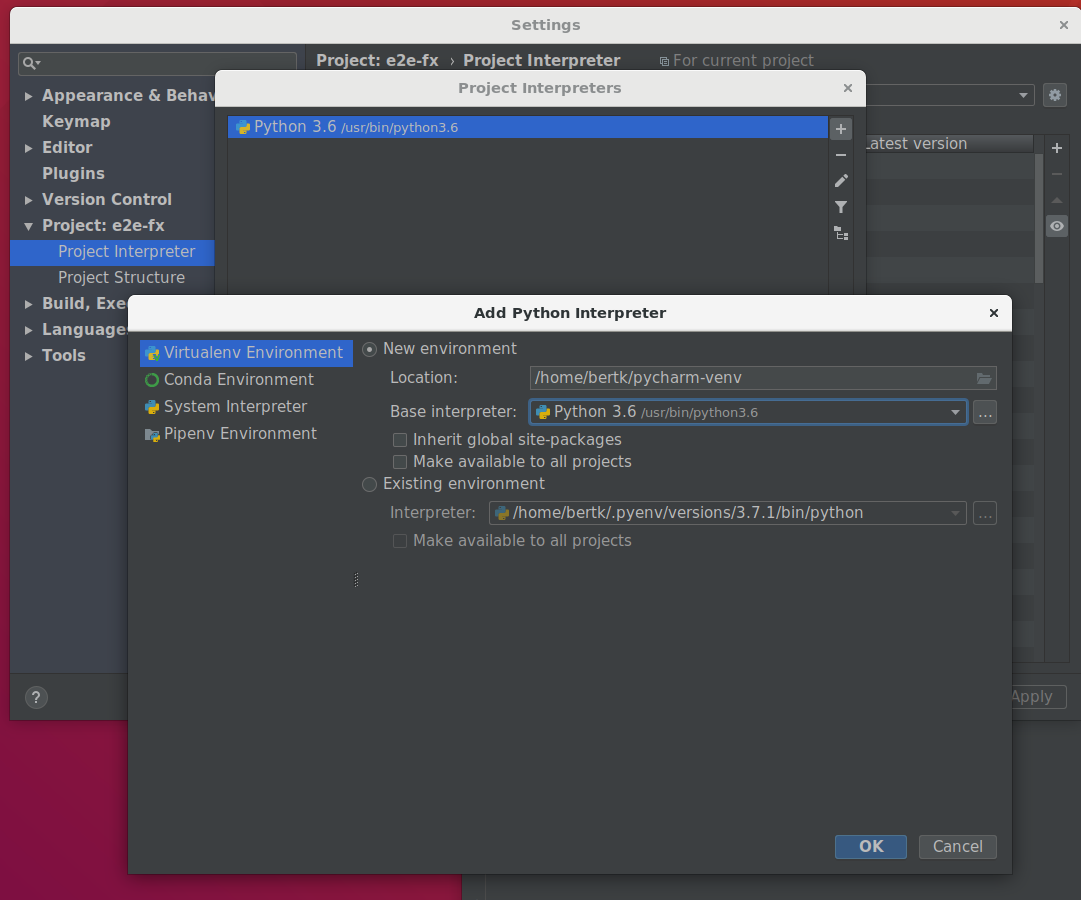The height and width of the screenshot is (900, 1081).
Task: Confirm with OK button
Action: click(871, 847)
